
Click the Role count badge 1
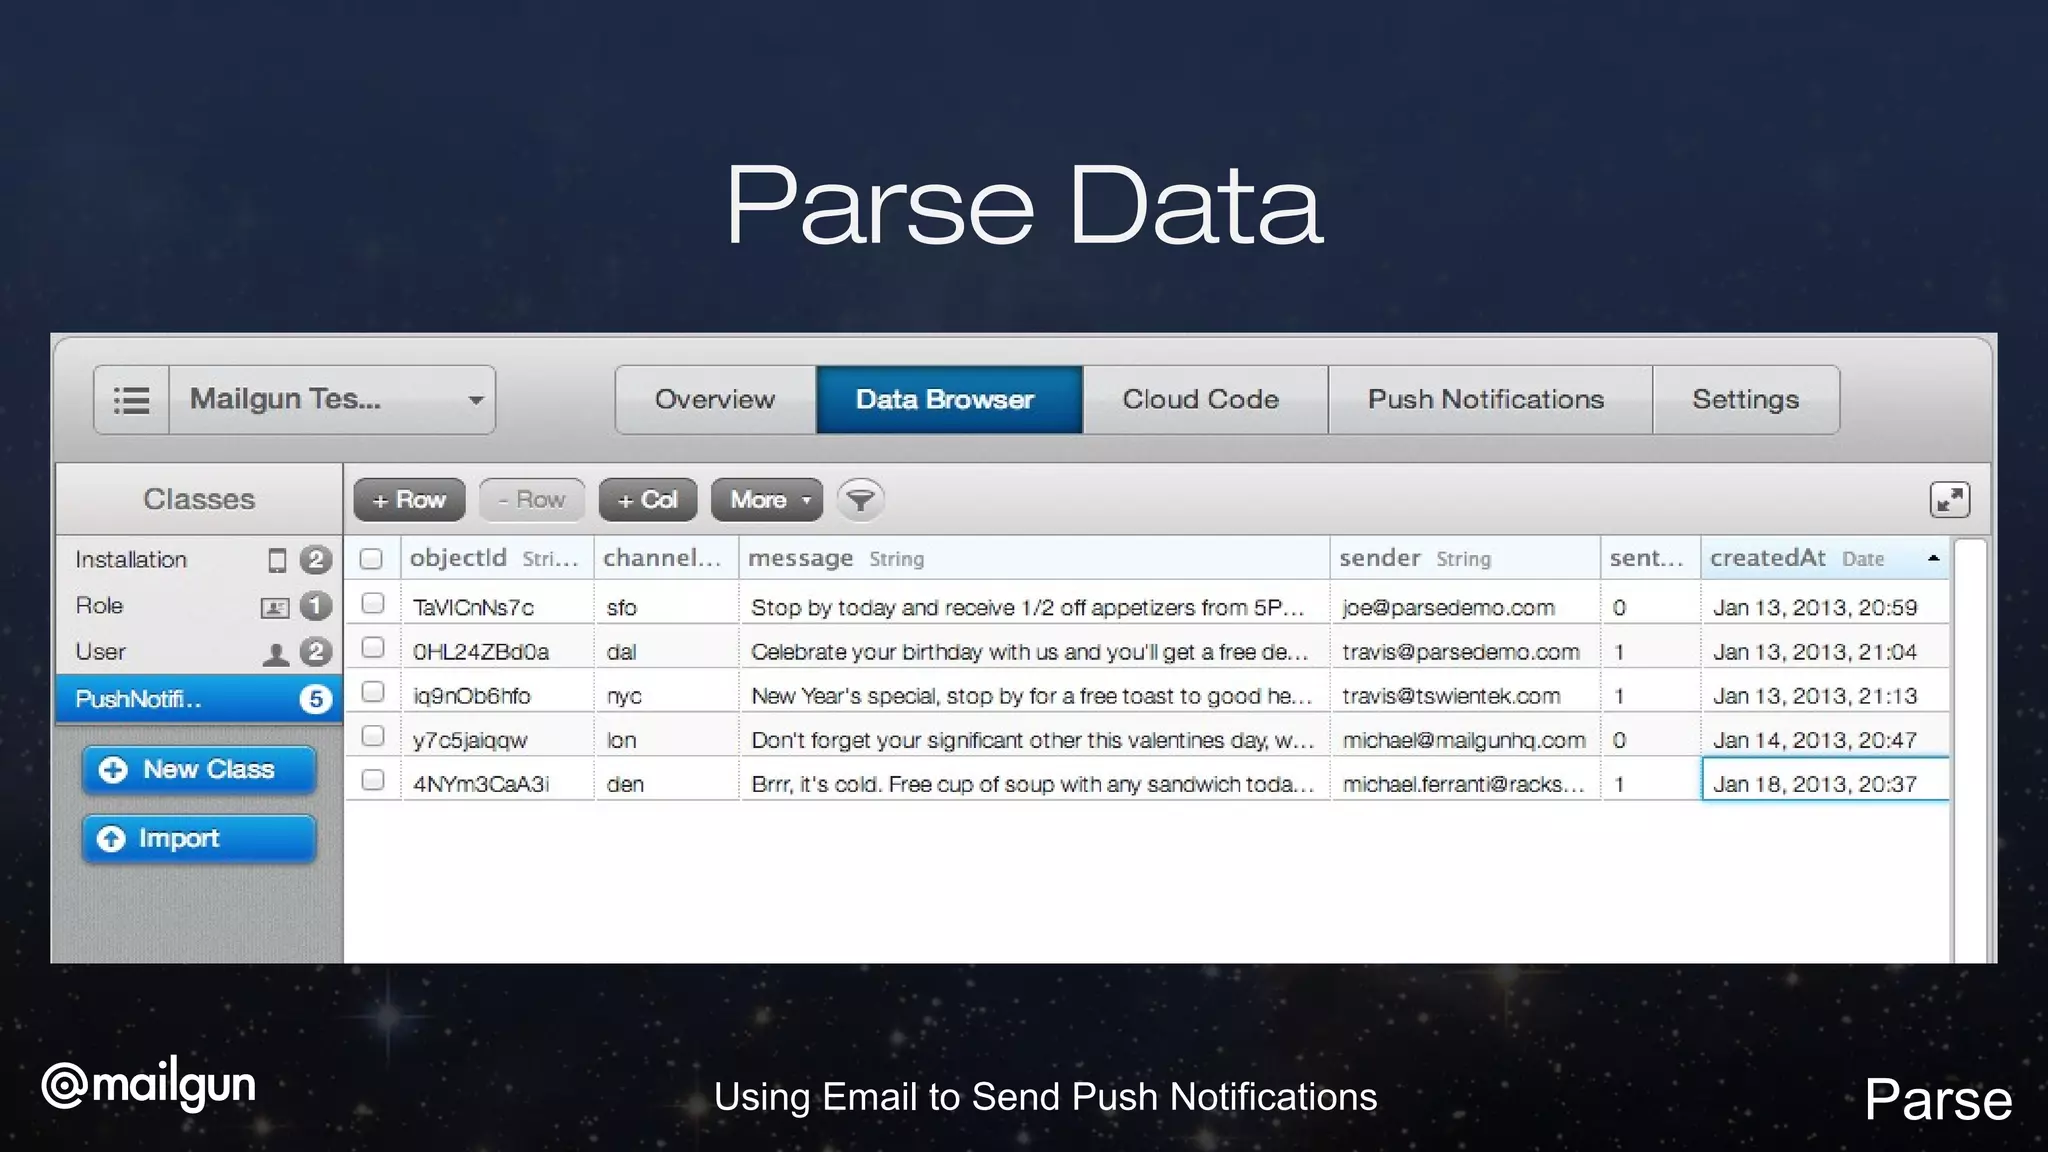(x=316, y=605)
